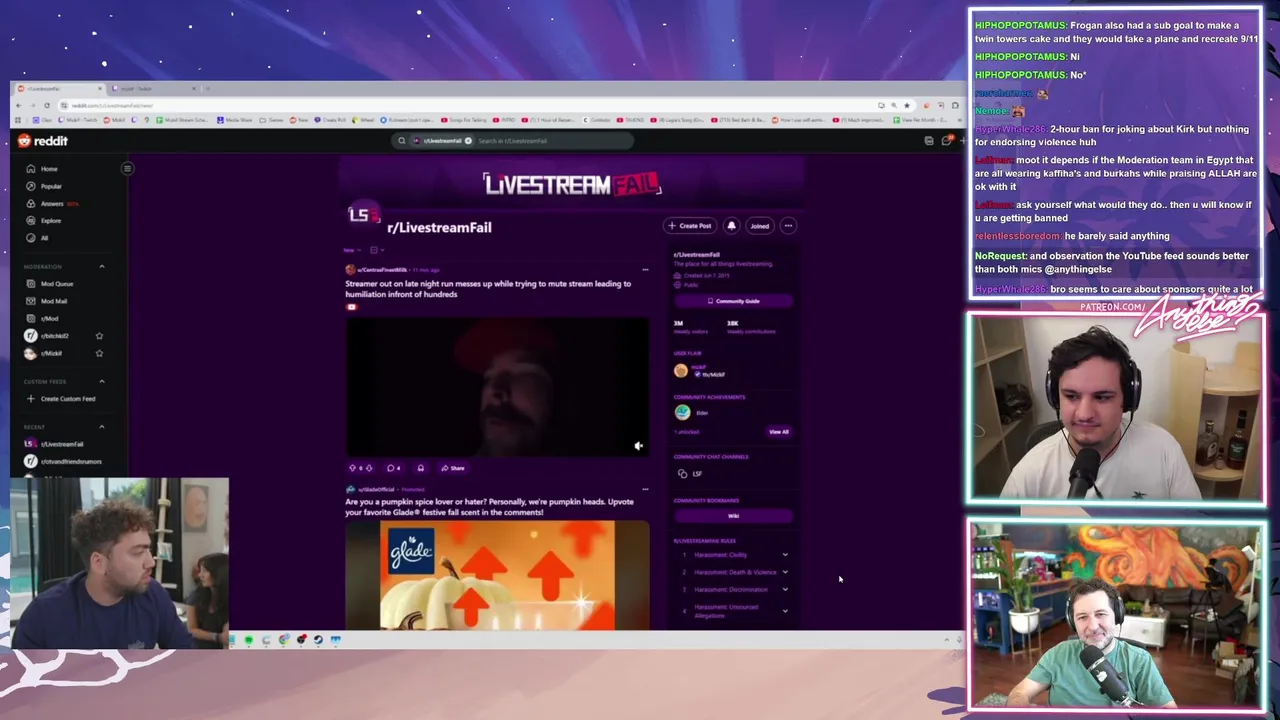Collapse the Moderation section
Screen dimensions: 1280x720
[x=101, y=266]
